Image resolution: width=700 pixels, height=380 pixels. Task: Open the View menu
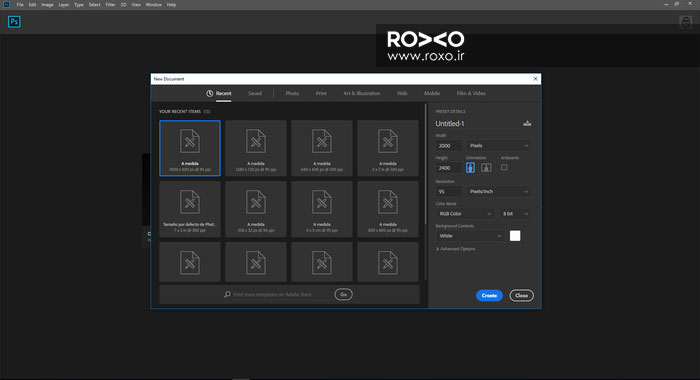(136, 4)
